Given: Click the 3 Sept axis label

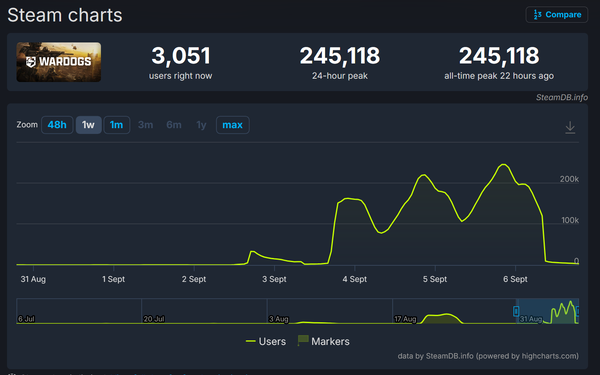Looking at the screenshot, I should (x=274, y=279).
